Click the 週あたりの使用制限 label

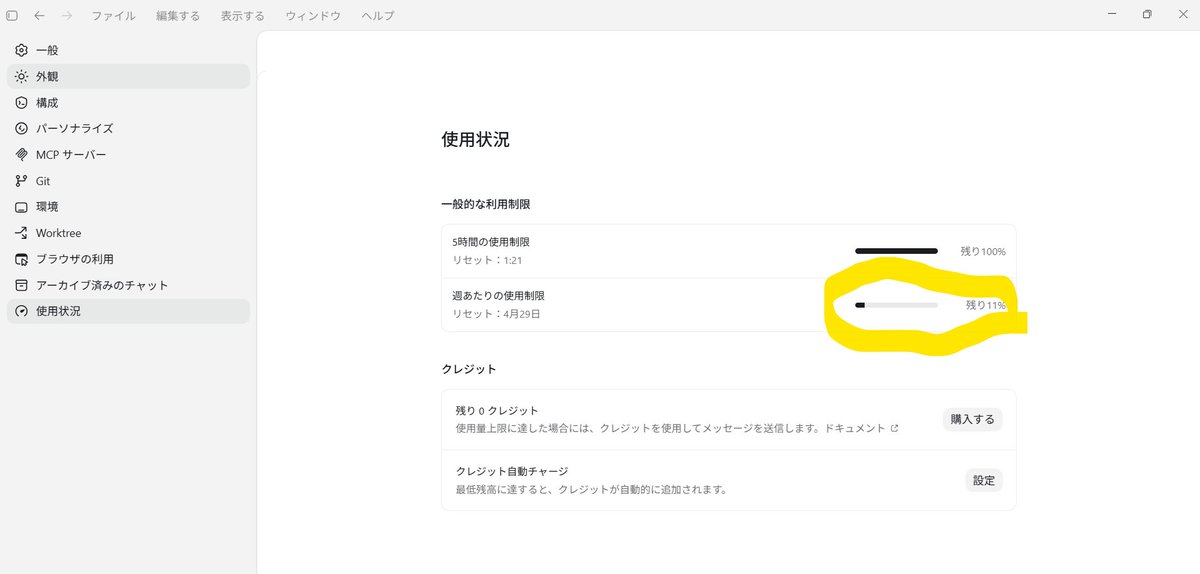[x=498, y=296]
